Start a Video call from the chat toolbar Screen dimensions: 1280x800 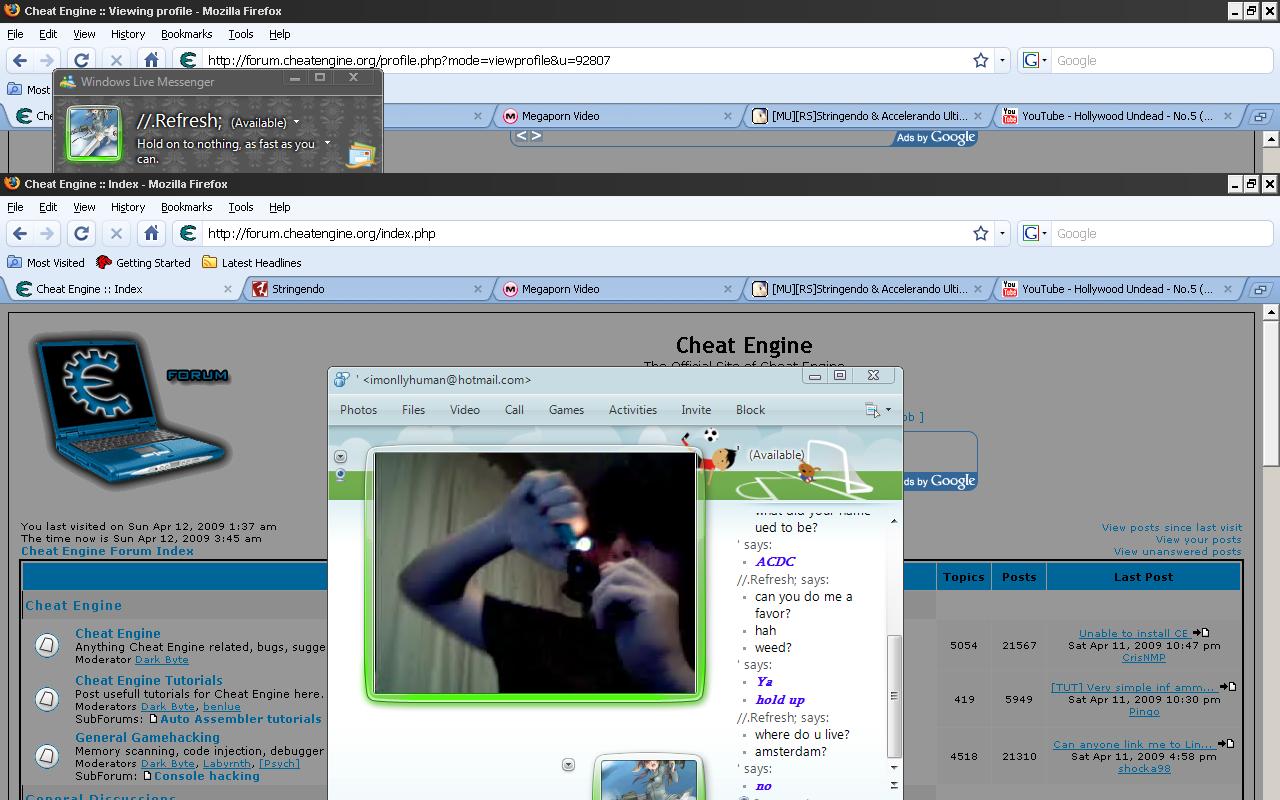[x=465, y=410]
